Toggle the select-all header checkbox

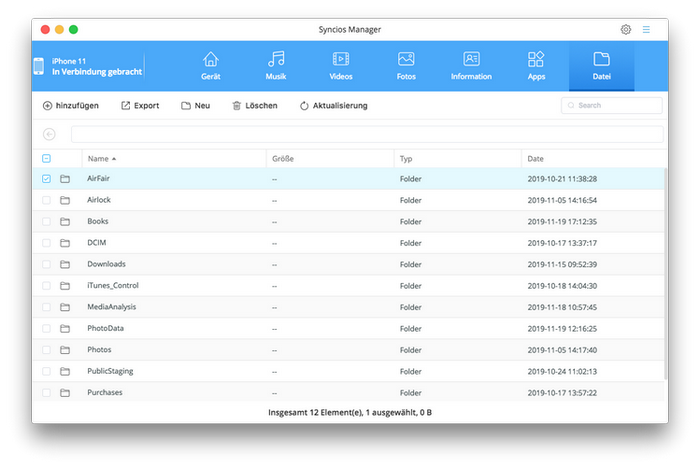pyautogui.click(x=46, y=158)
